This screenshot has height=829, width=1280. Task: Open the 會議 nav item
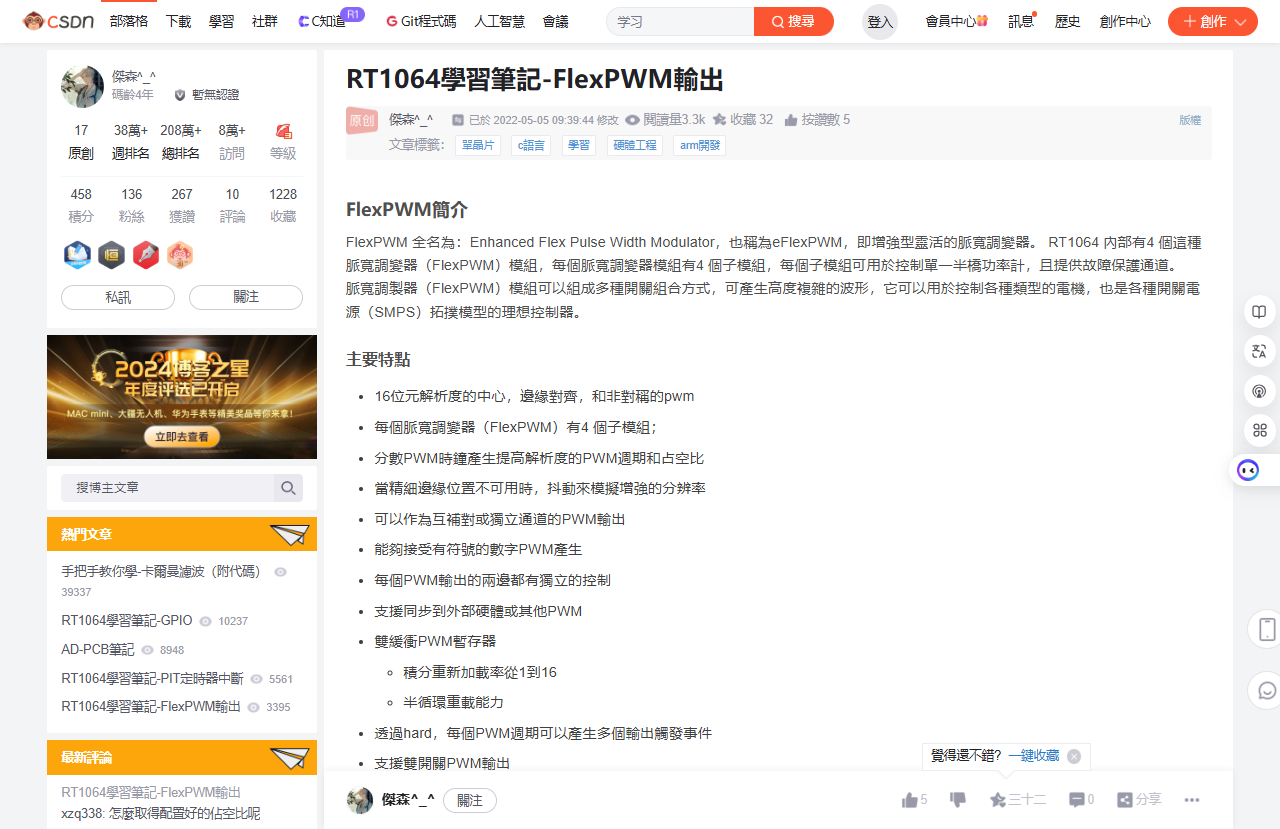click(555, 21)
